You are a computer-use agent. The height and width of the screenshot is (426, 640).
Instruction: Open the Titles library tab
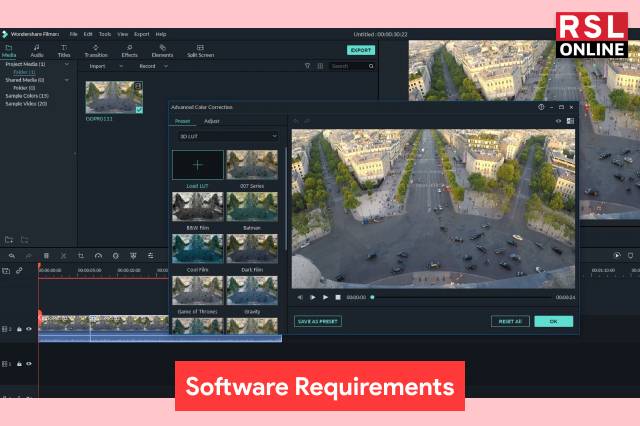[x=64, y=51]
